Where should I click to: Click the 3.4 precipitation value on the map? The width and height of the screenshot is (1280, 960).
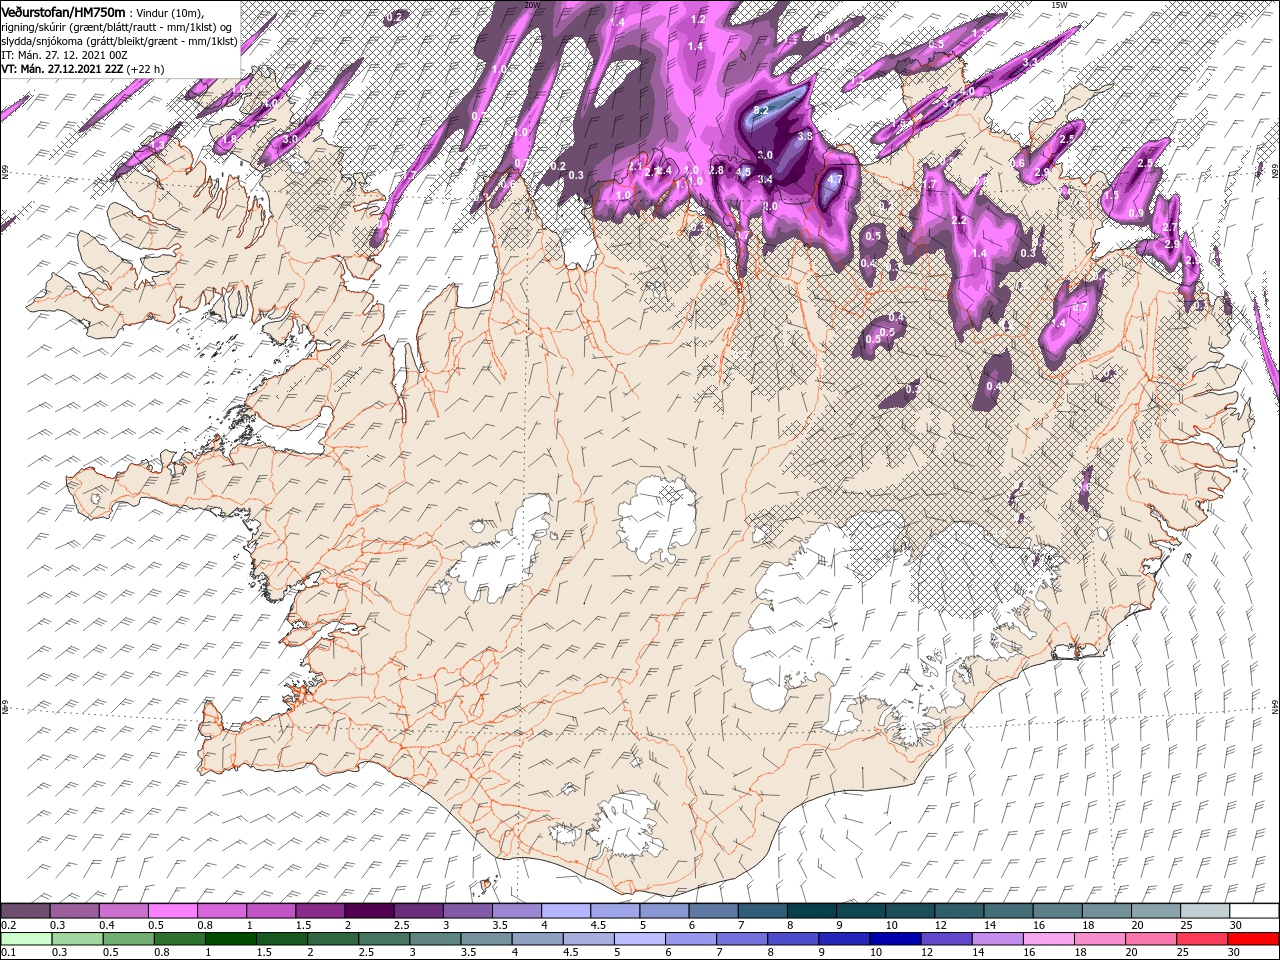pos(765,180)
